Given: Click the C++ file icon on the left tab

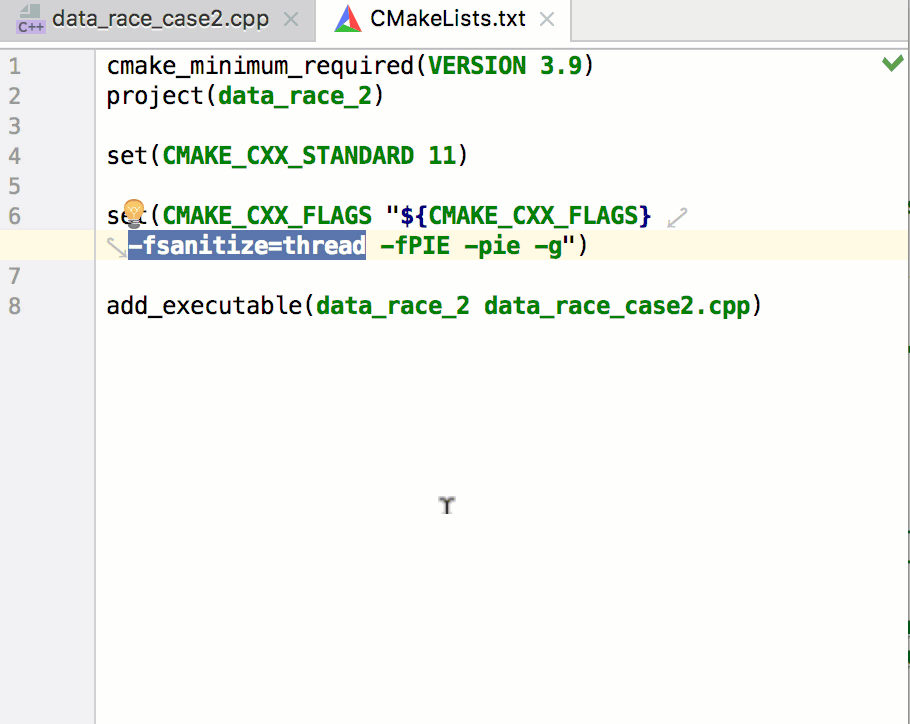Looking at the screenshot, I should (x=30, y=18).
